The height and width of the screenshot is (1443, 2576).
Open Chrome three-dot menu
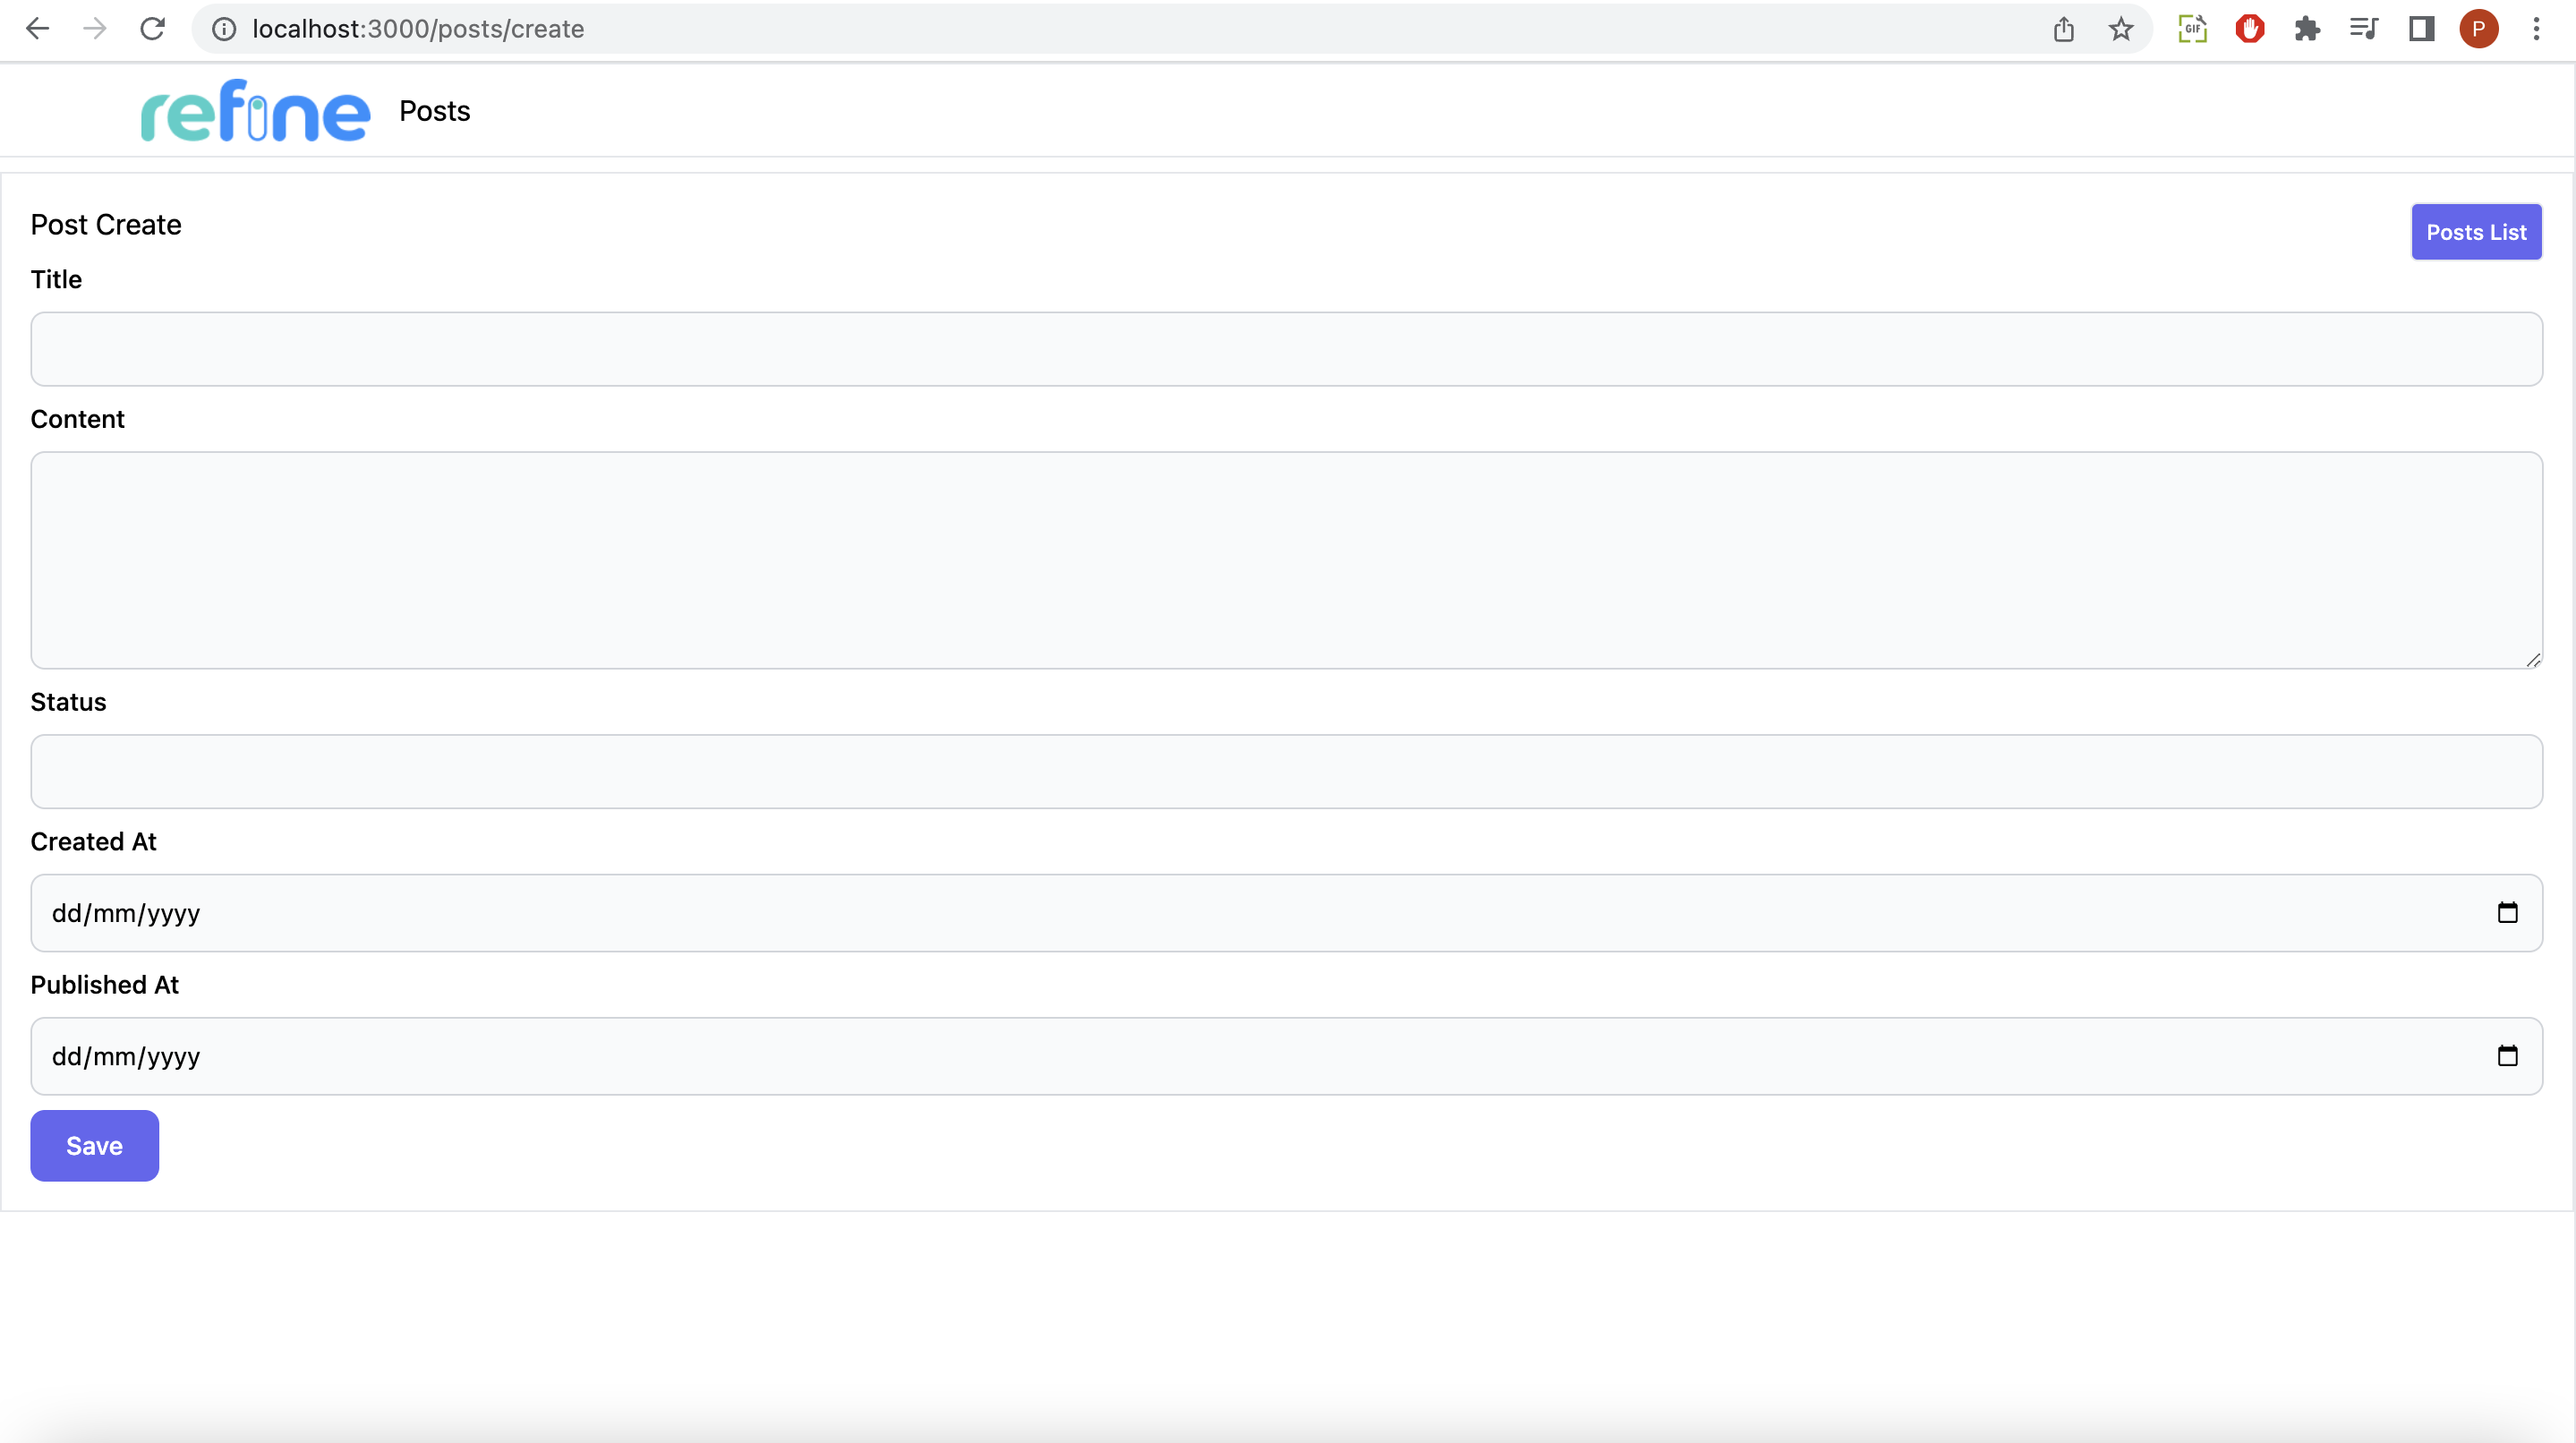(x=2536, y=29)
